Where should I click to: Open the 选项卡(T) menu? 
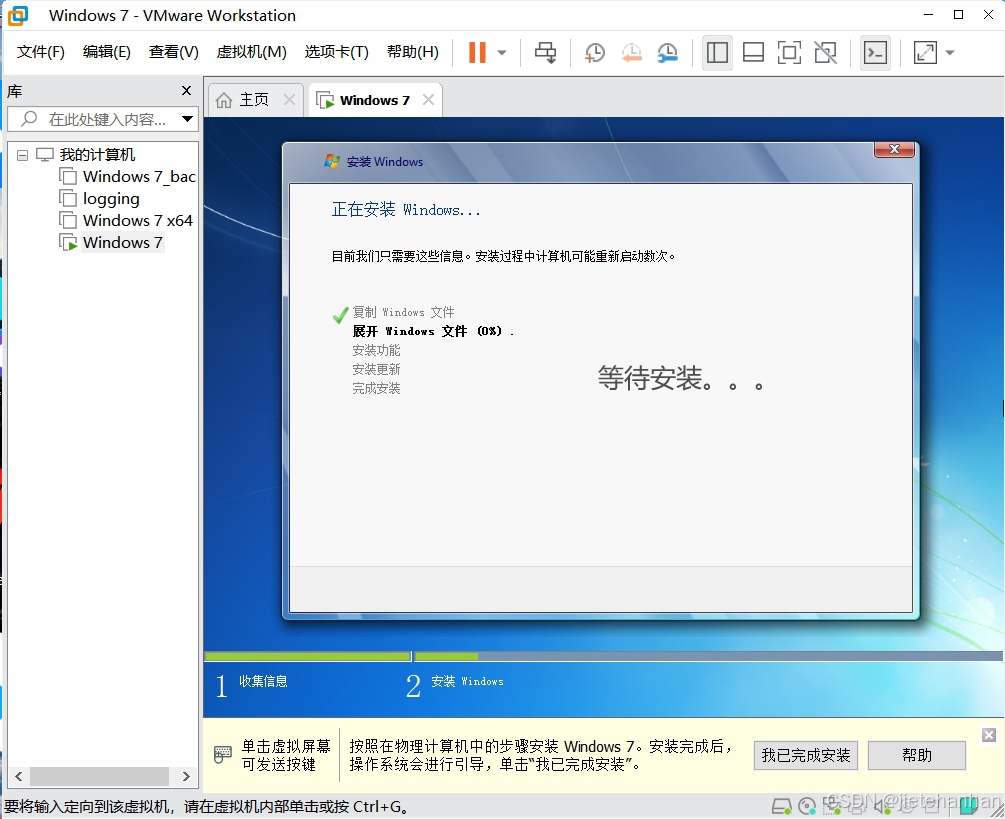coord(336,52)
